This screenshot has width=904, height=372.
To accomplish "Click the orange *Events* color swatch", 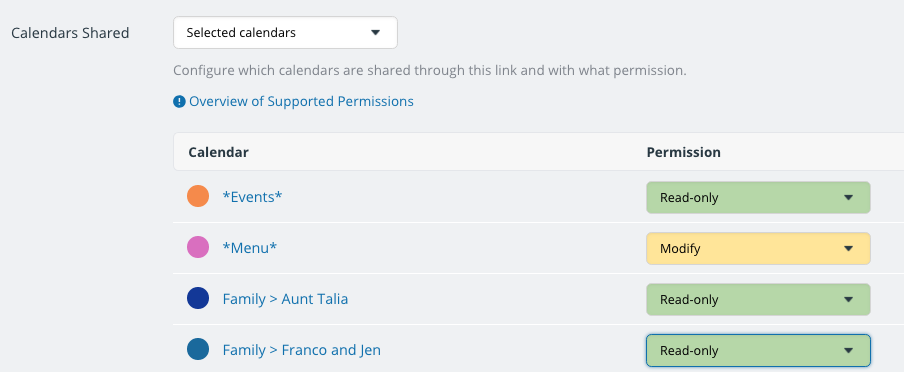I will (198, 196).
